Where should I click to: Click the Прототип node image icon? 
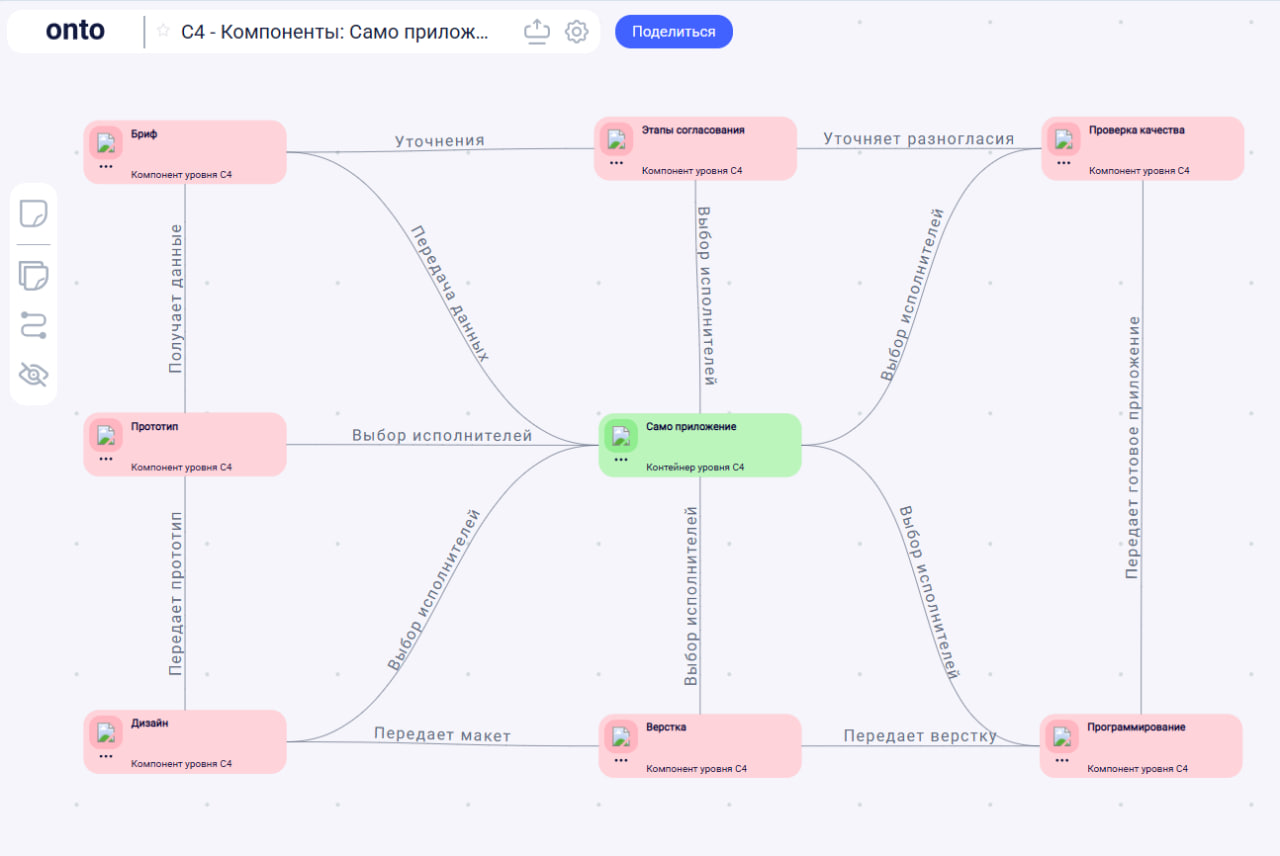(x=106, y=435)
